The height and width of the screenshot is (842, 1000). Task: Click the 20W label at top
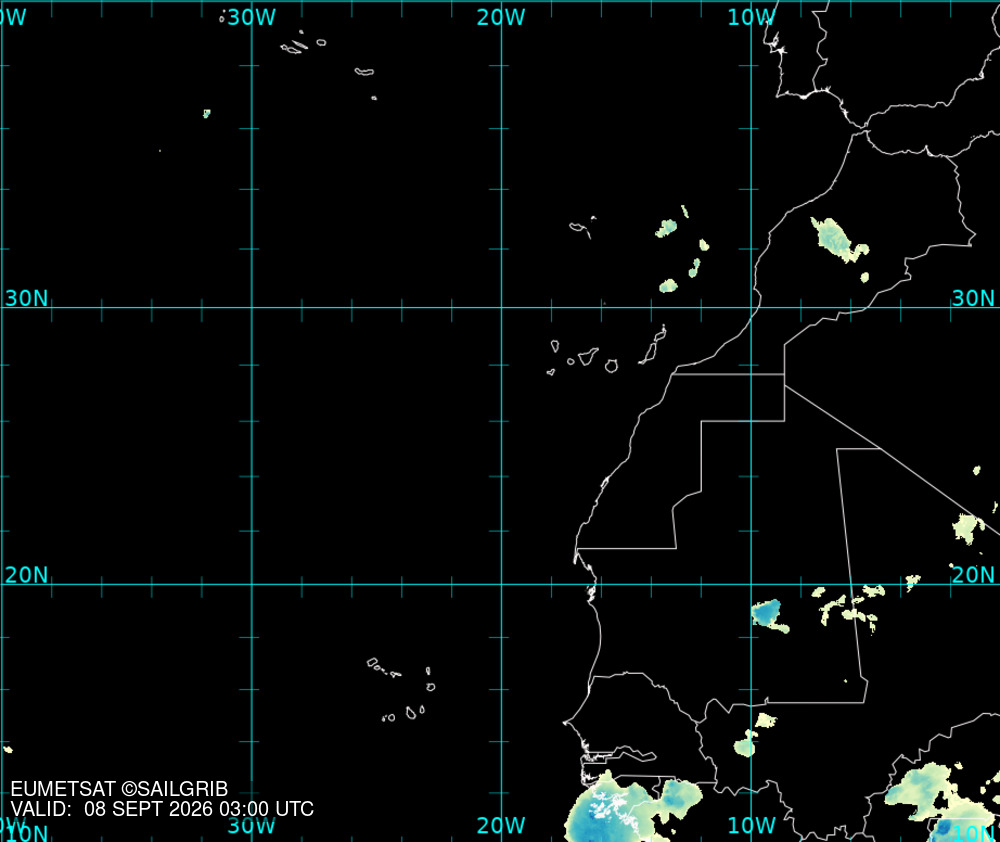click(x=501, y=17)
